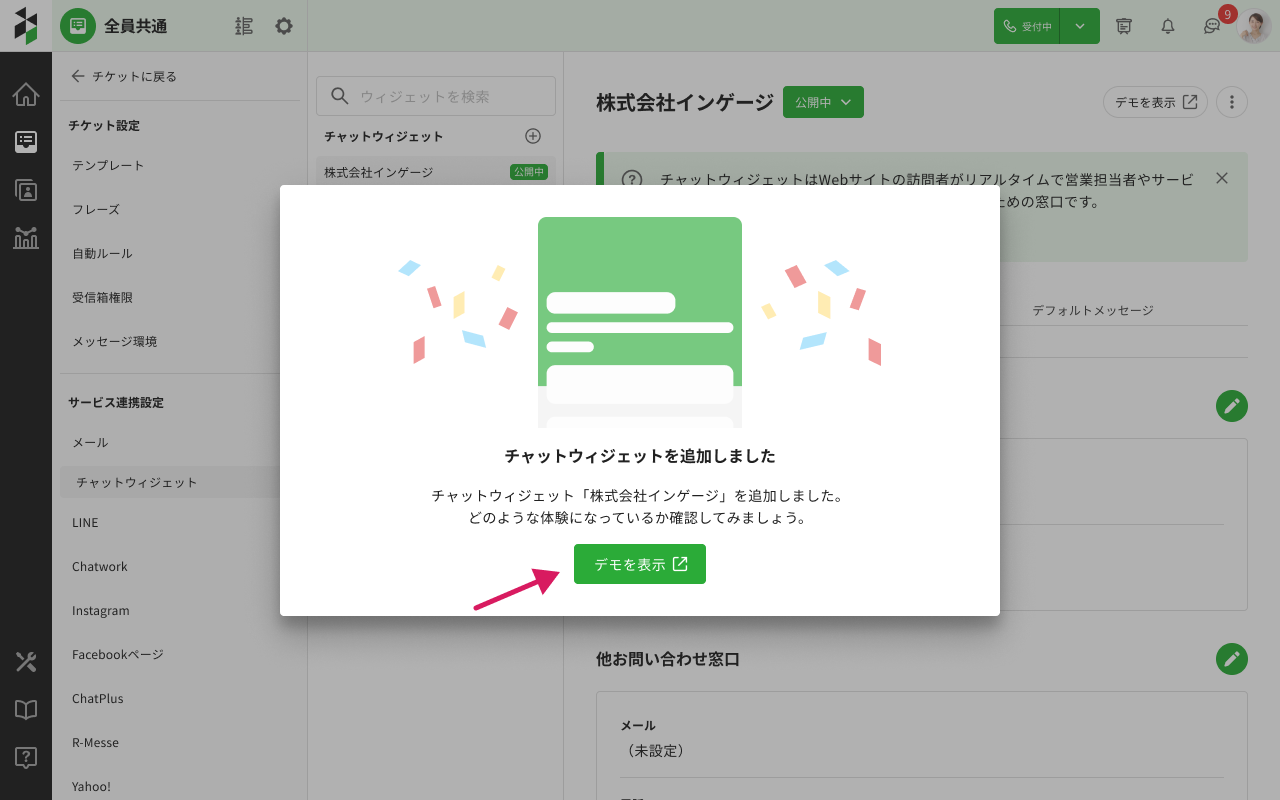Open chat messages icon with badge 9

click(1212, 27)
